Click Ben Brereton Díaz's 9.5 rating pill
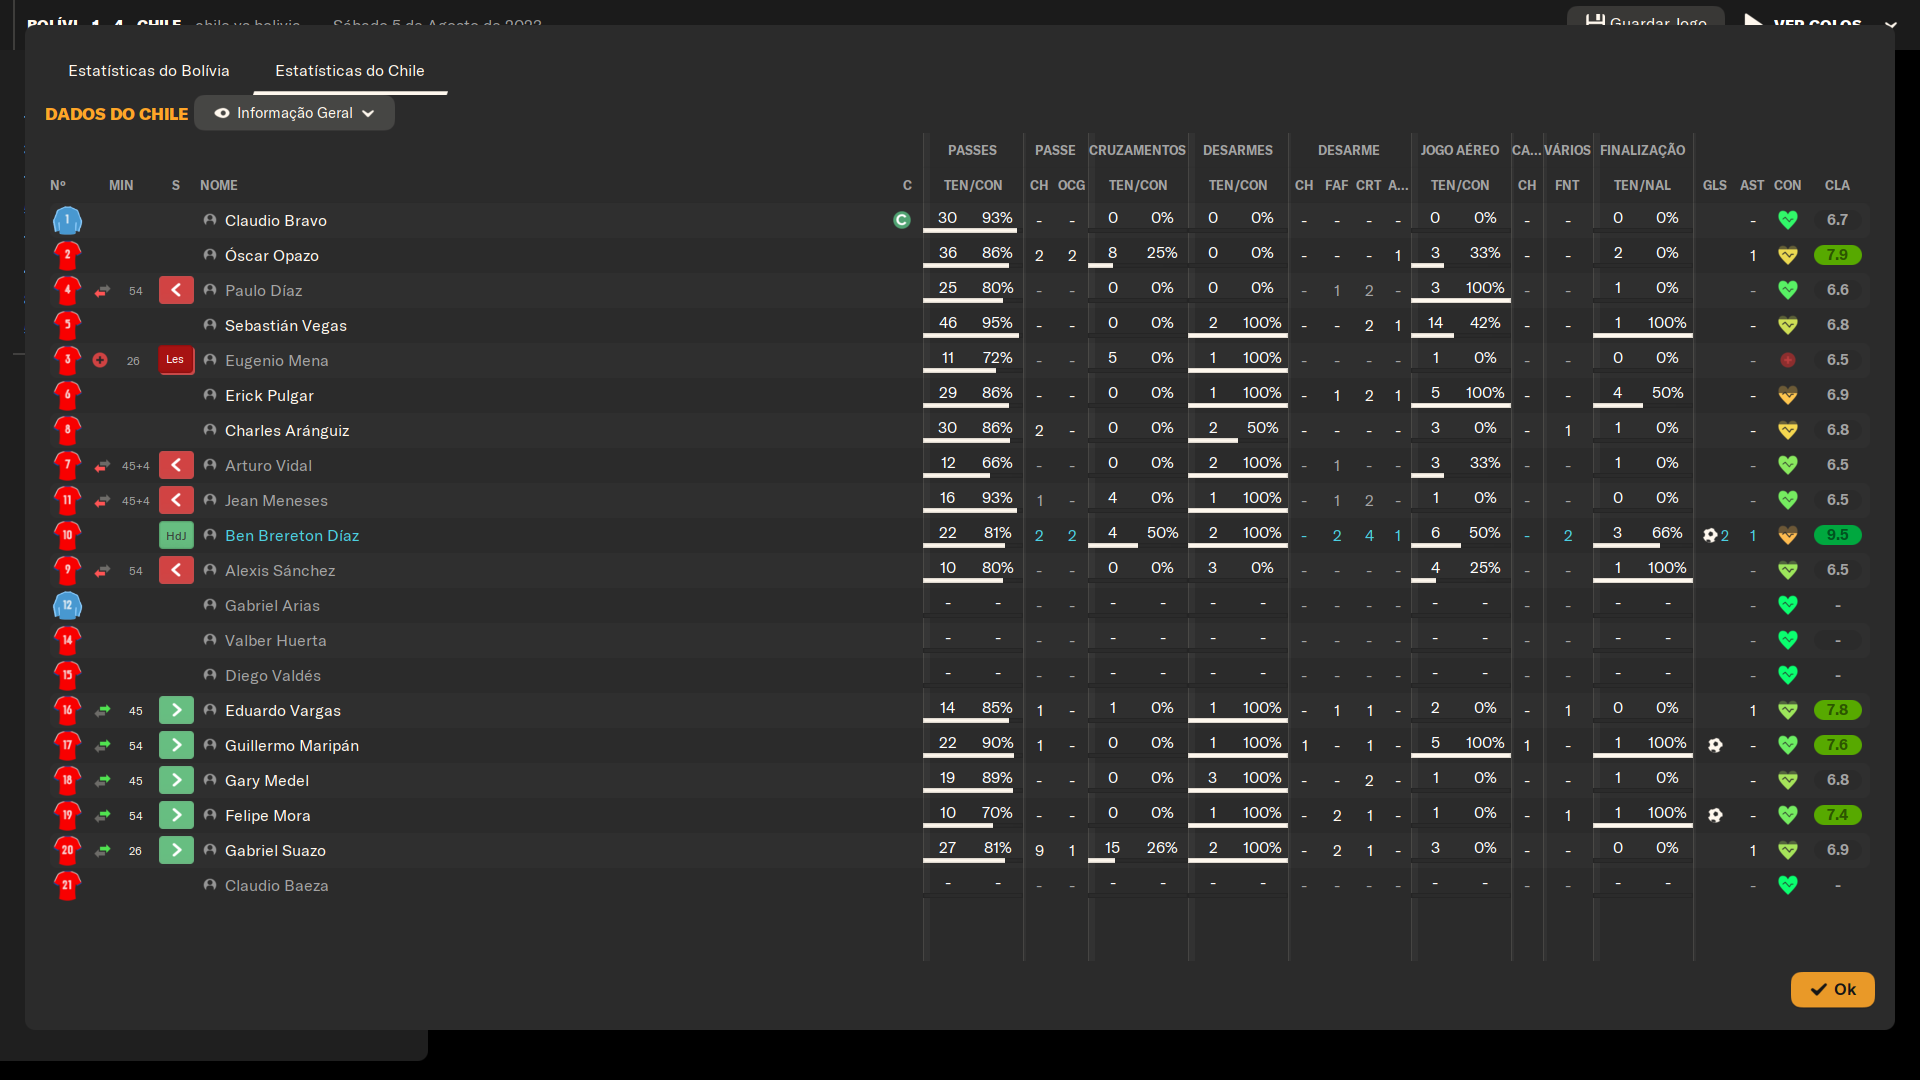This screenshot has height=1080, width=1920. [x=1837, y=535]
